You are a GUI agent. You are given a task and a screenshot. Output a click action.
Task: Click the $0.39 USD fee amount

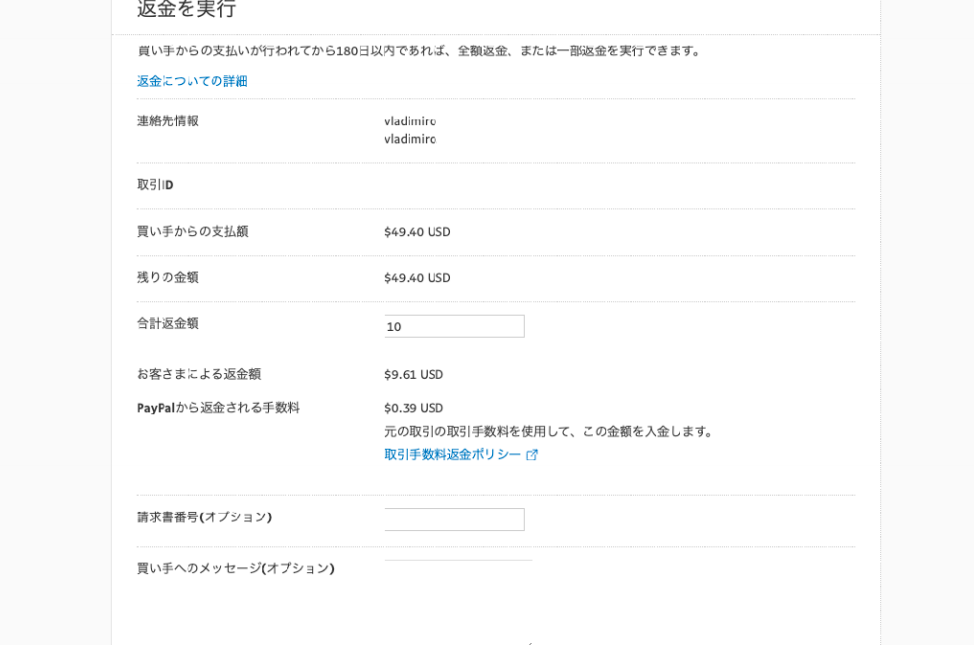(x=413, y=408)
